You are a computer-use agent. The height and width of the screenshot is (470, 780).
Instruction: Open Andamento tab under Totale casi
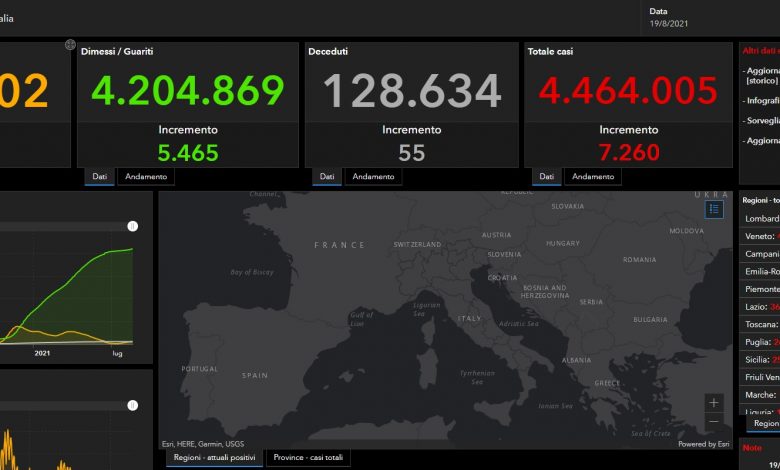[592, 177]
